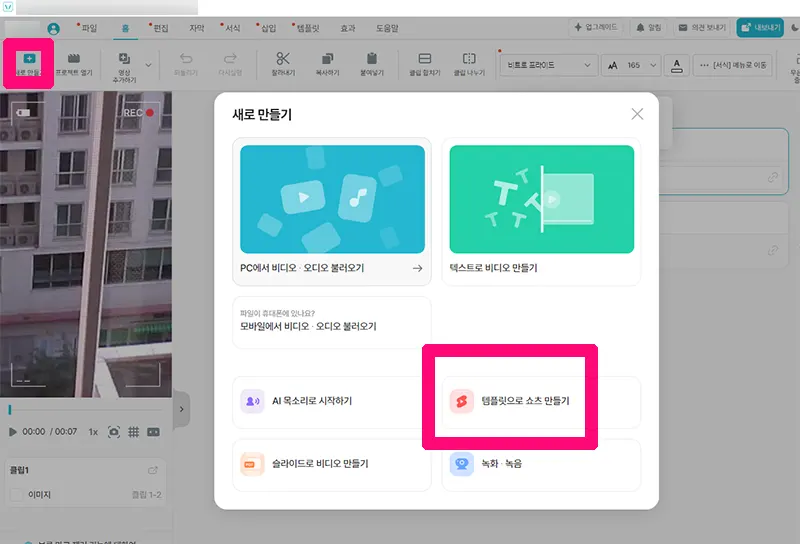Open the 비트로 프라이드 font dropdown
Screen dimensions: 800x544
549,65
